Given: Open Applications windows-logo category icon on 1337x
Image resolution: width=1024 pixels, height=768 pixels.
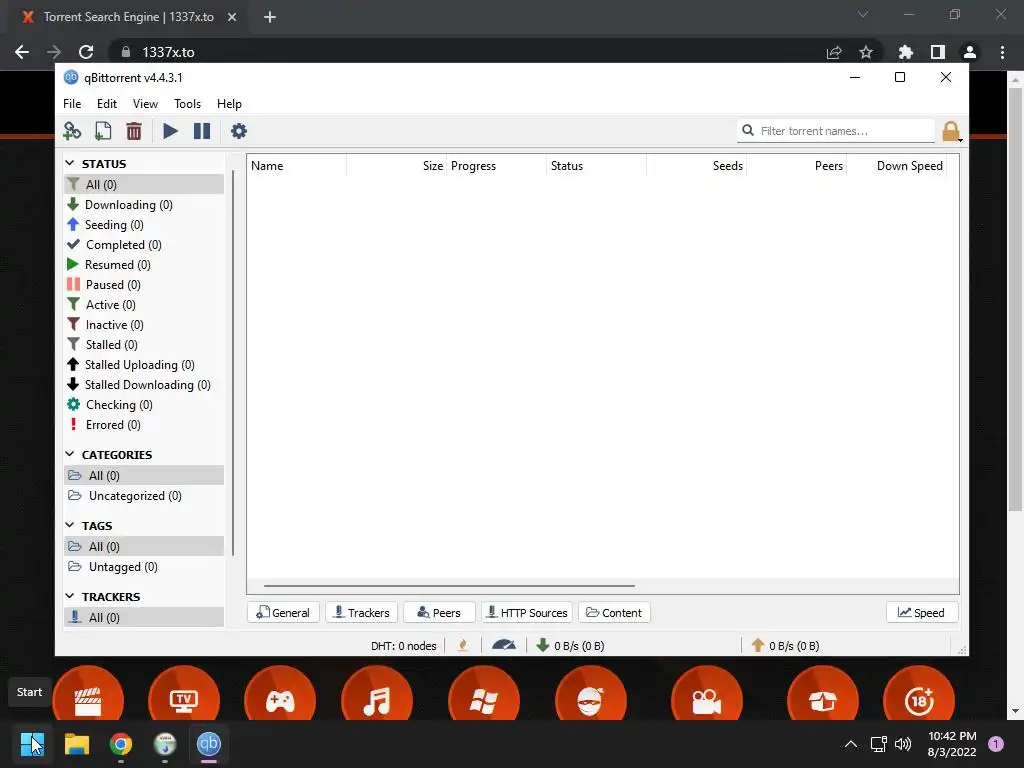Looking at the screenshot, I should point(484,697).
